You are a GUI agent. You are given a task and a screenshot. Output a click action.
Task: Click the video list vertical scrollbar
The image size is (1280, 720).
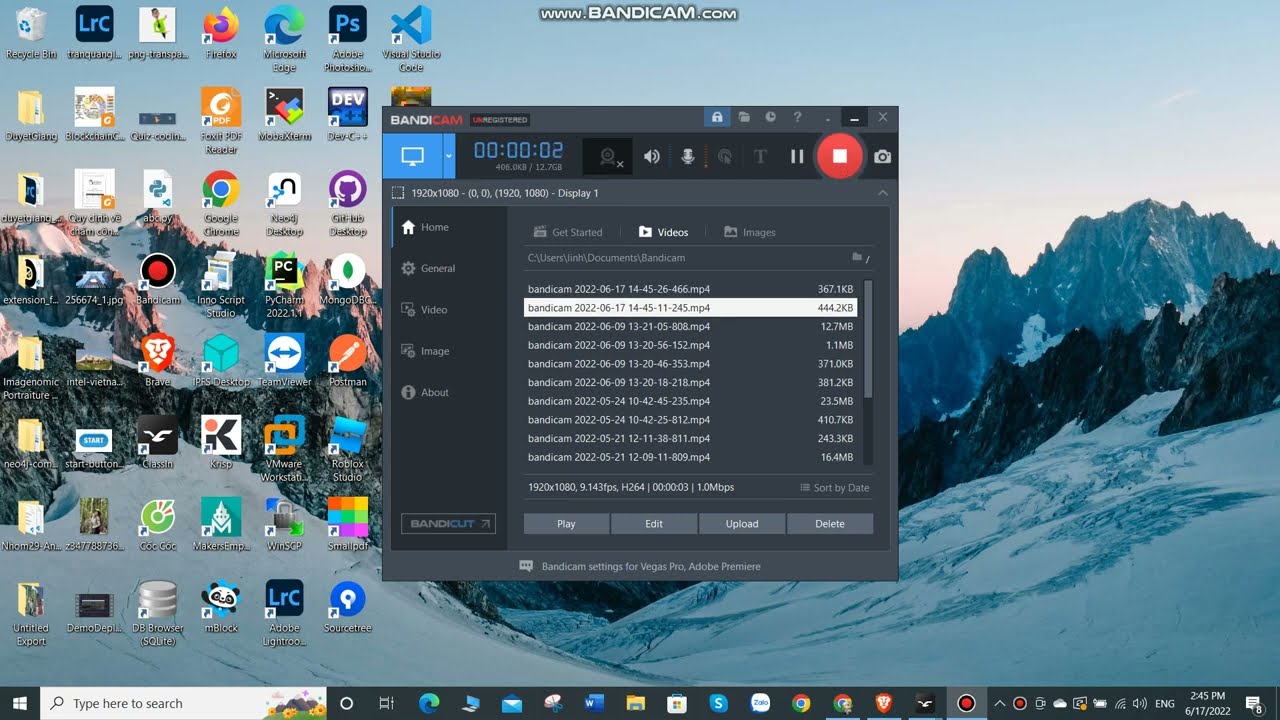coord(868,339)
